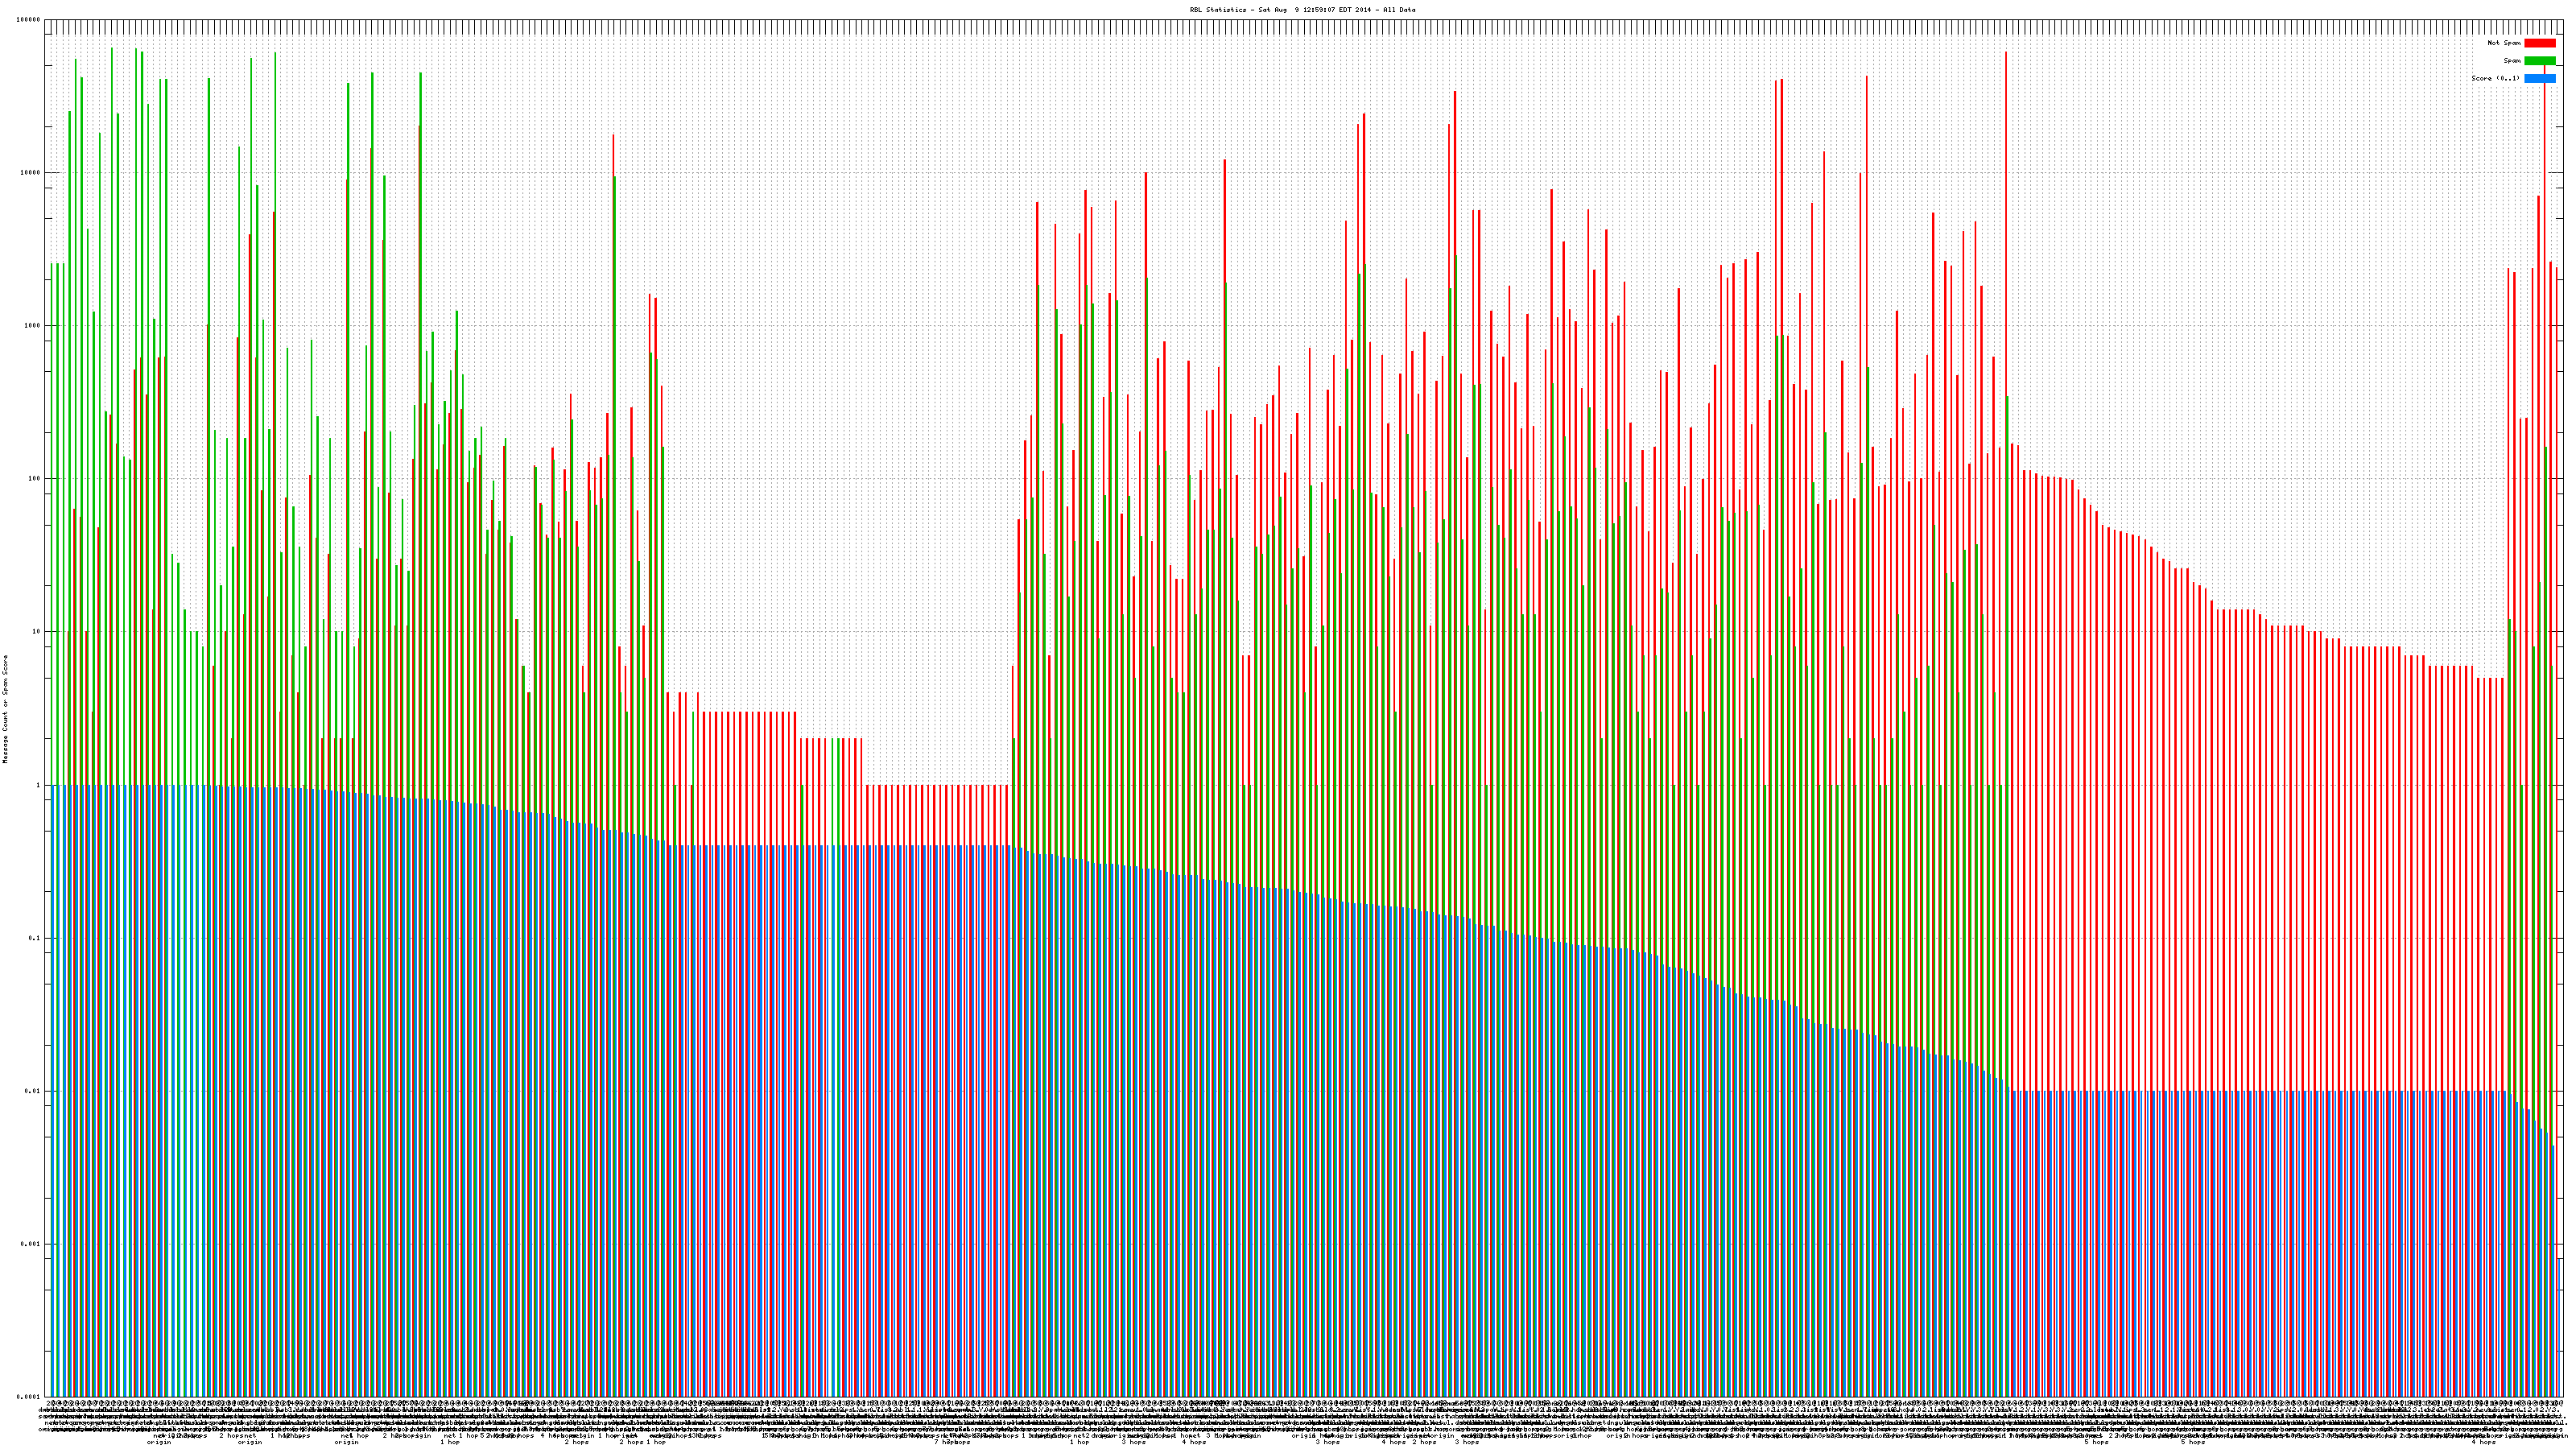Click the 1 y-axis tick label
This screenshot has height=1449, width=2576.
pyautogui.click(x=39, y=785)
